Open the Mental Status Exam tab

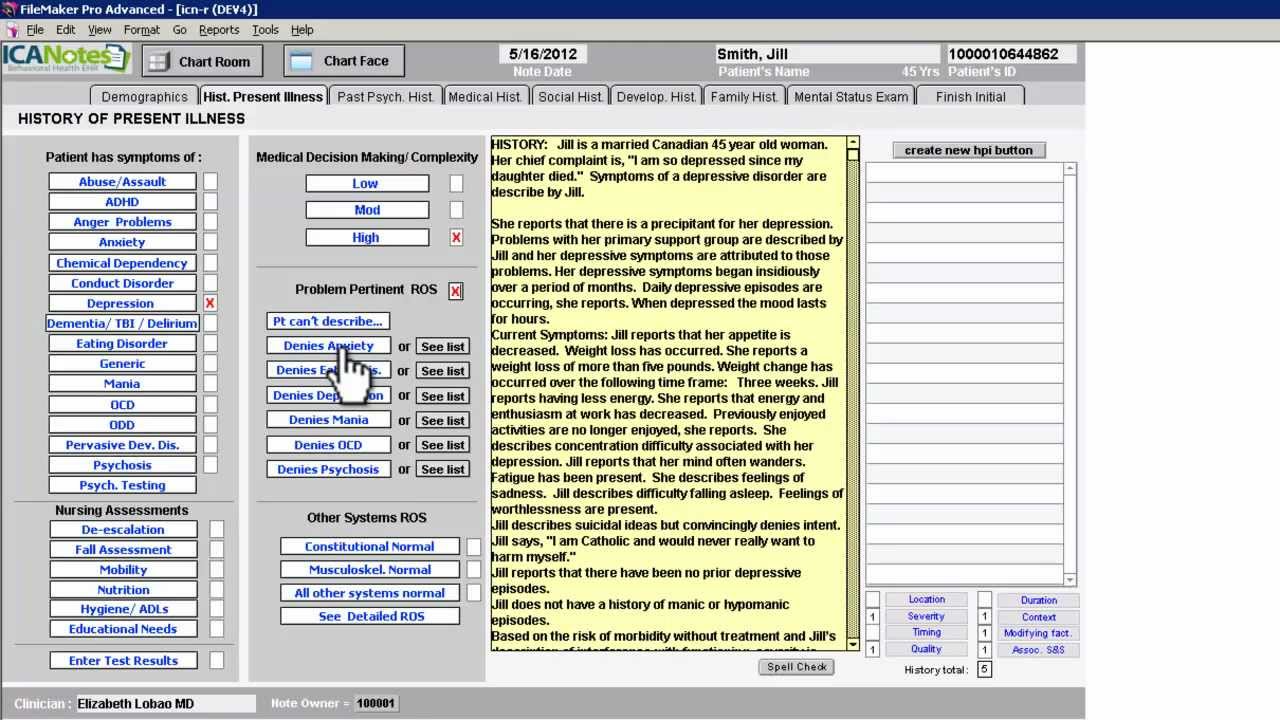851,97
